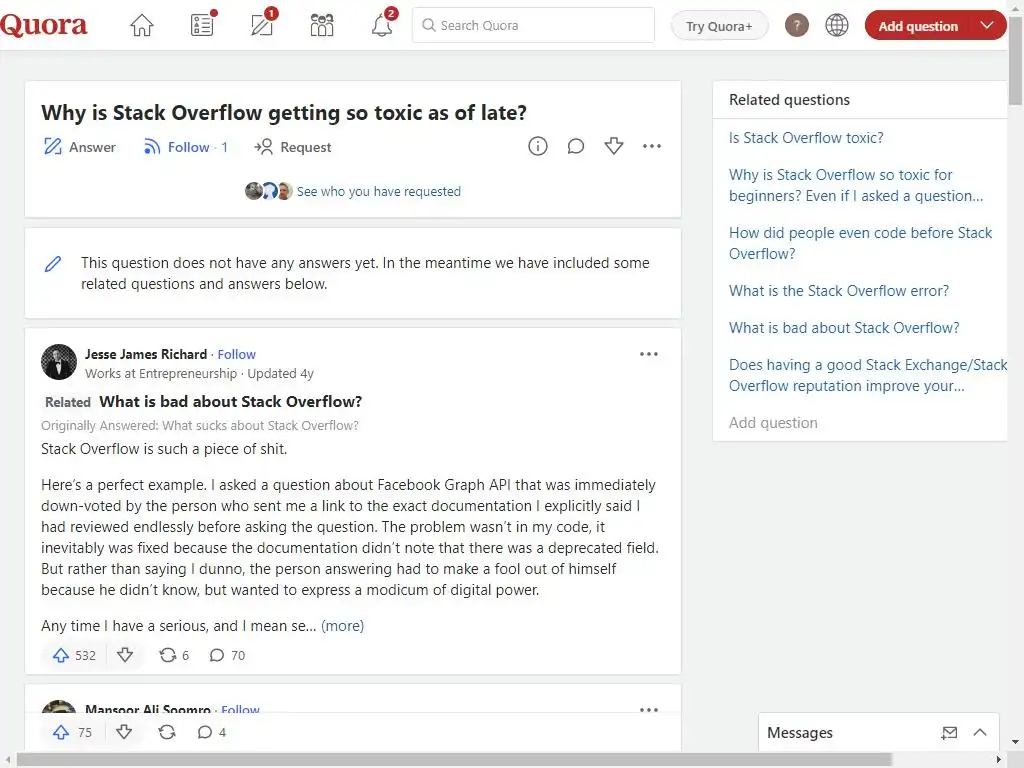Open the language globe icon
1024x768 pixels.
coord(837,25)
